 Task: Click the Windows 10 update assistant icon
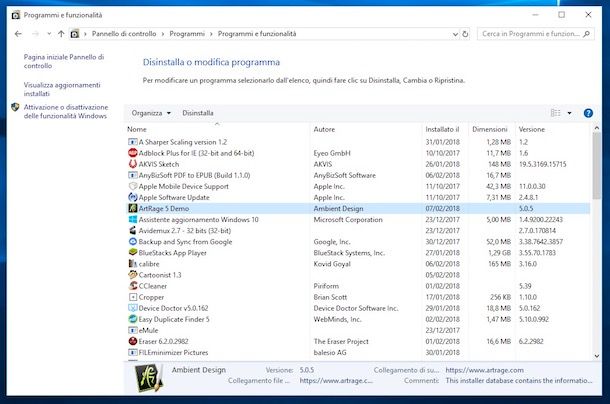[x=133, y=220]
